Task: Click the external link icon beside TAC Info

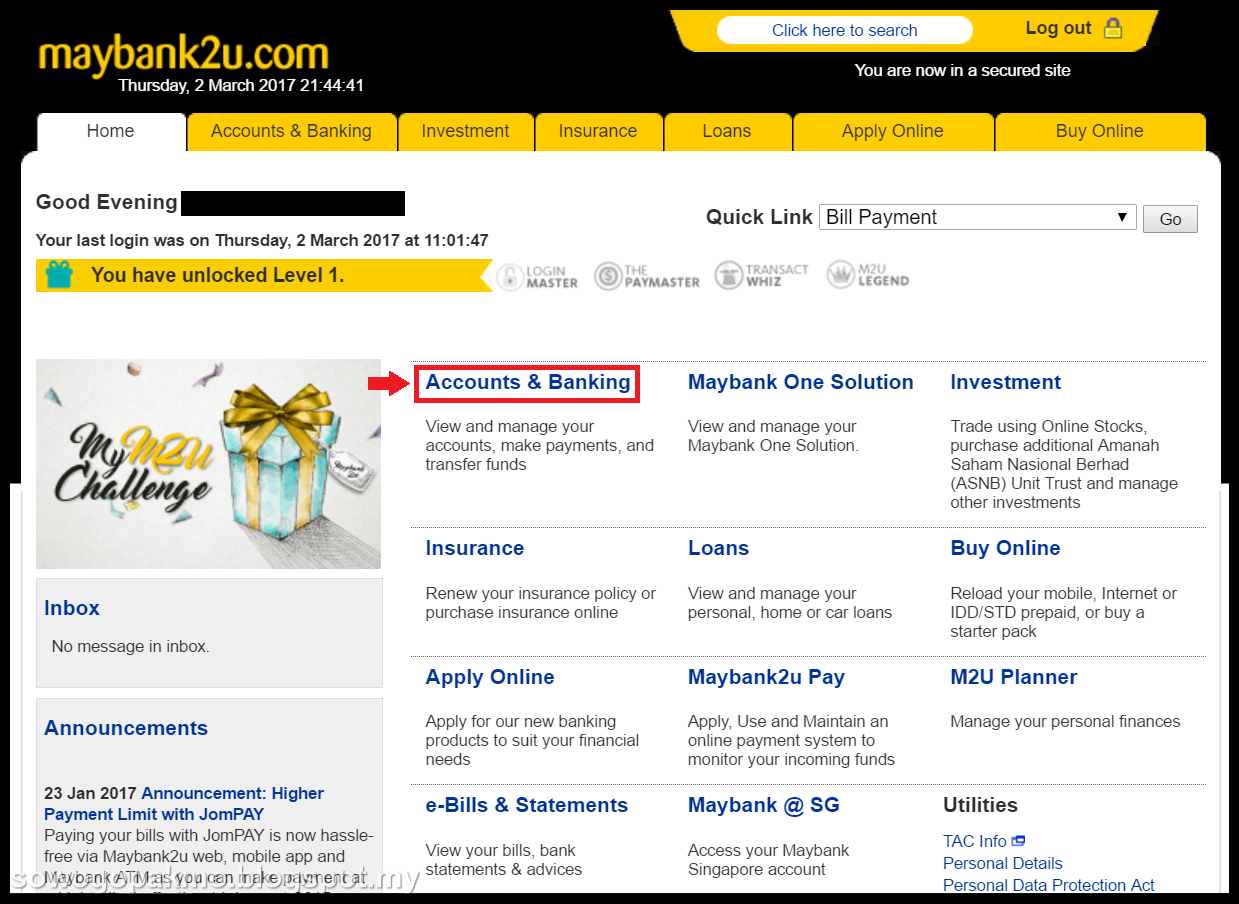Action: (x=1018, y=841)
